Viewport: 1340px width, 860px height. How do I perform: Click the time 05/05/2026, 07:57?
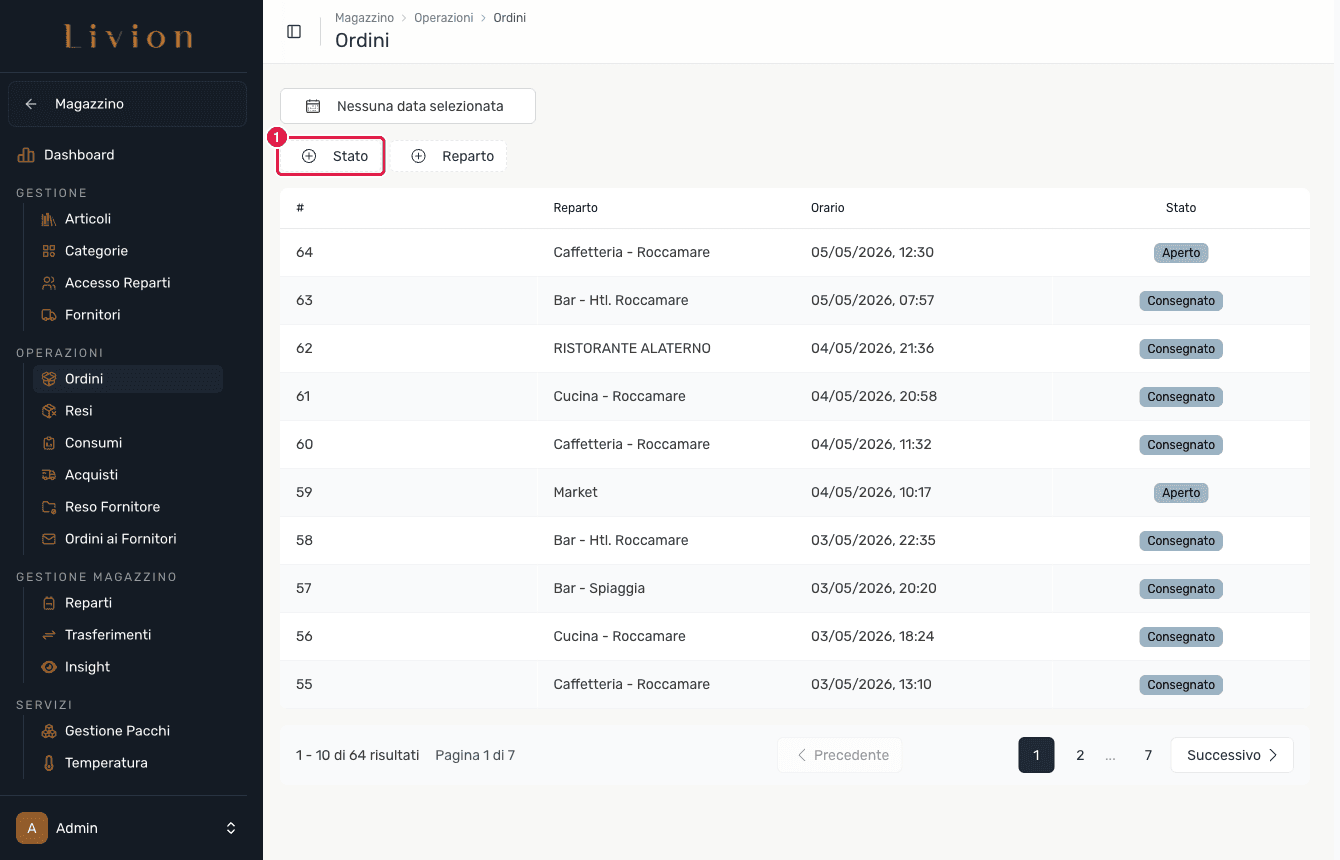873,301
